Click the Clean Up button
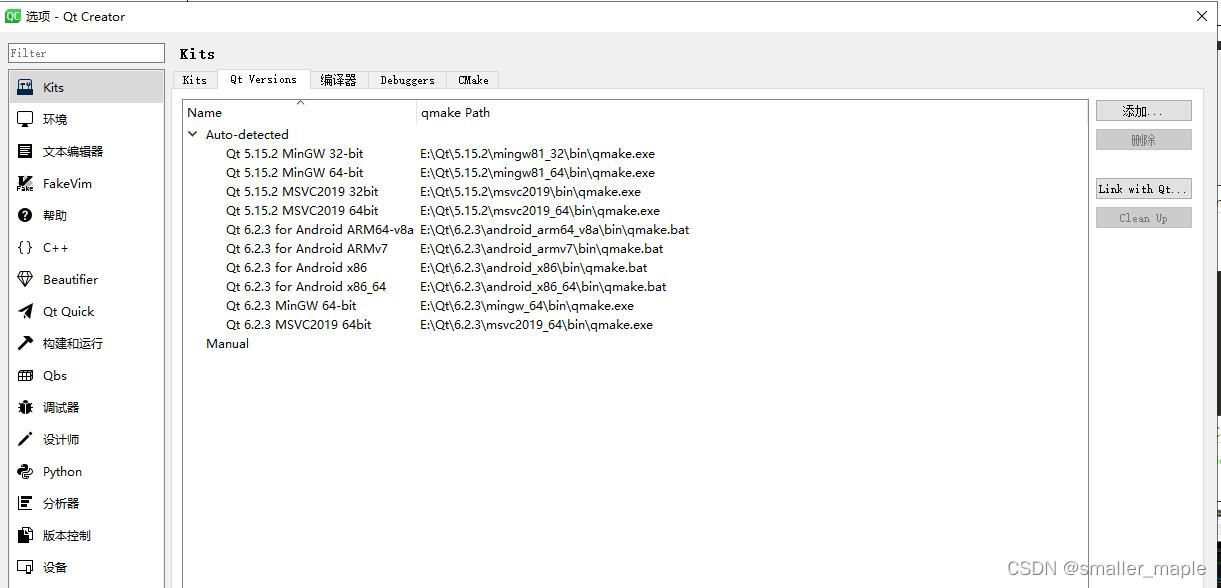1221x588 pixels. [1143, 218]
